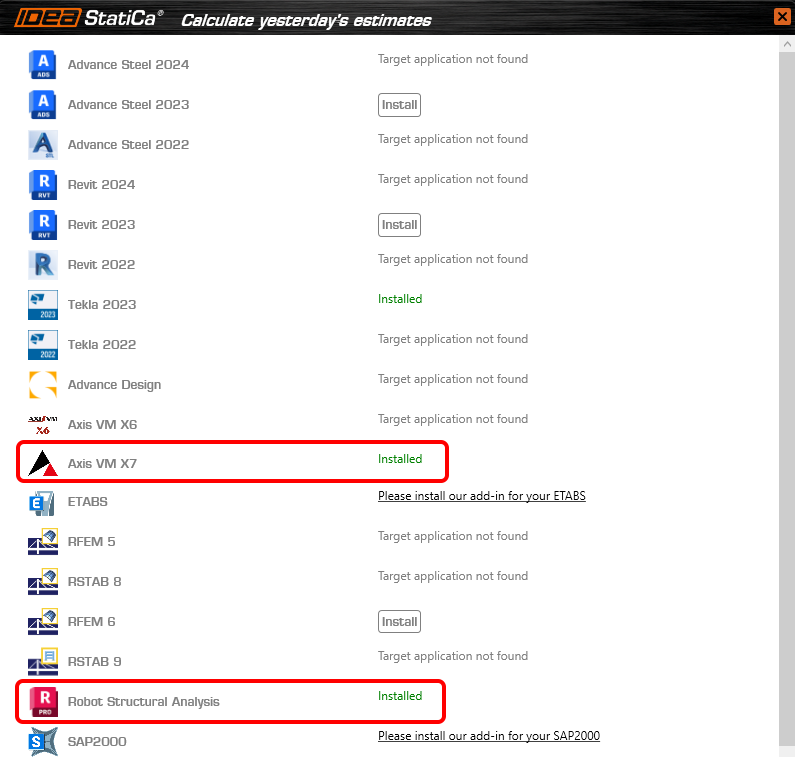Screen dimensions: 795x757
Task: Click the RSTAB 8 icon
Action: 43,582
